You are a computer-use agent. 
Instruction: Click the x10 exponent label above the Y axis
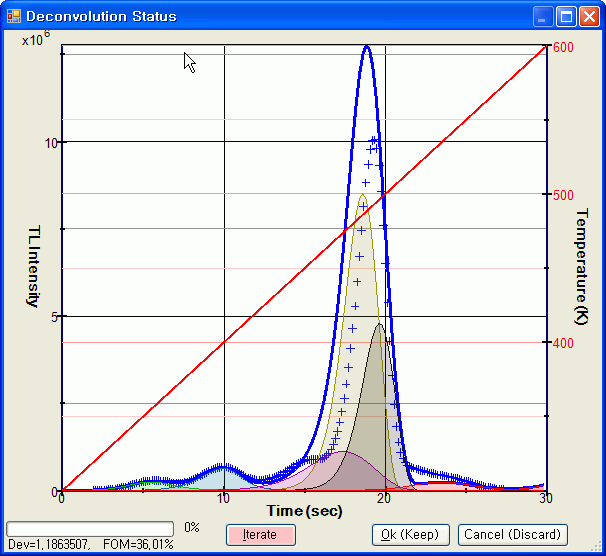[x=35, y=38]
